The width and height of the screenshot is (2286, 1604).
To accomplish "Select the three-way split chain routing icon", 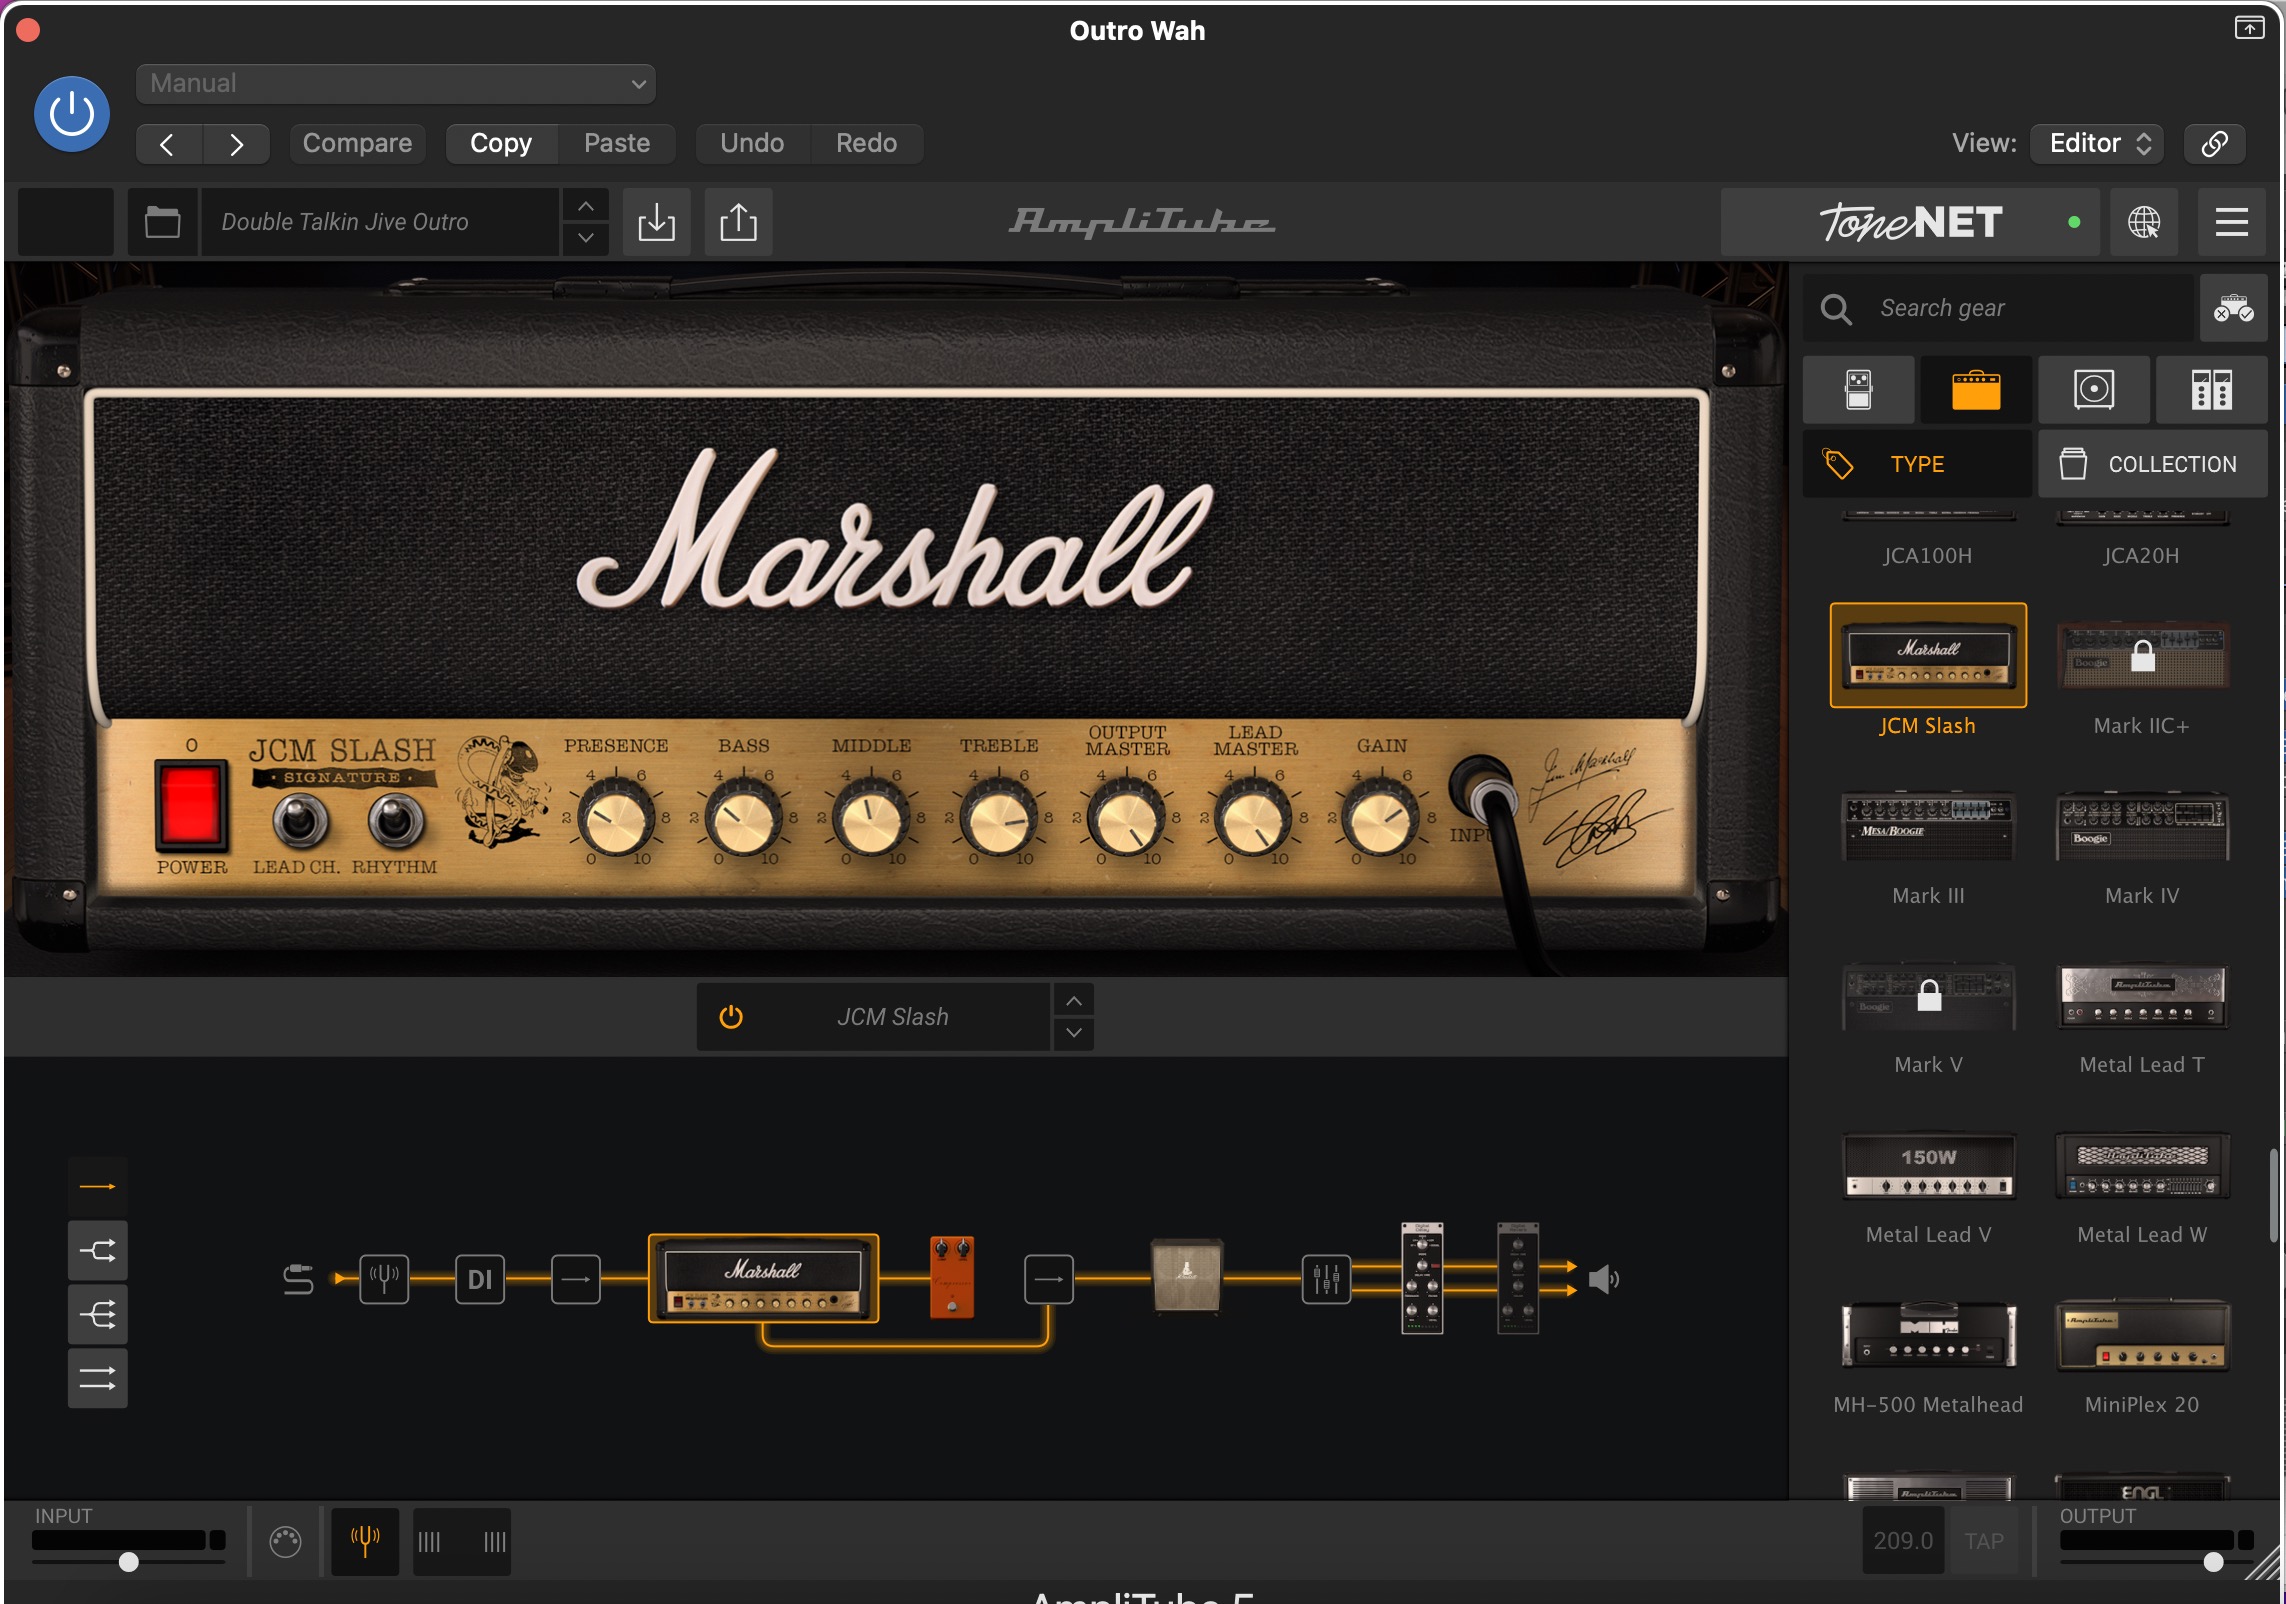I will [x=97, y=1314].
